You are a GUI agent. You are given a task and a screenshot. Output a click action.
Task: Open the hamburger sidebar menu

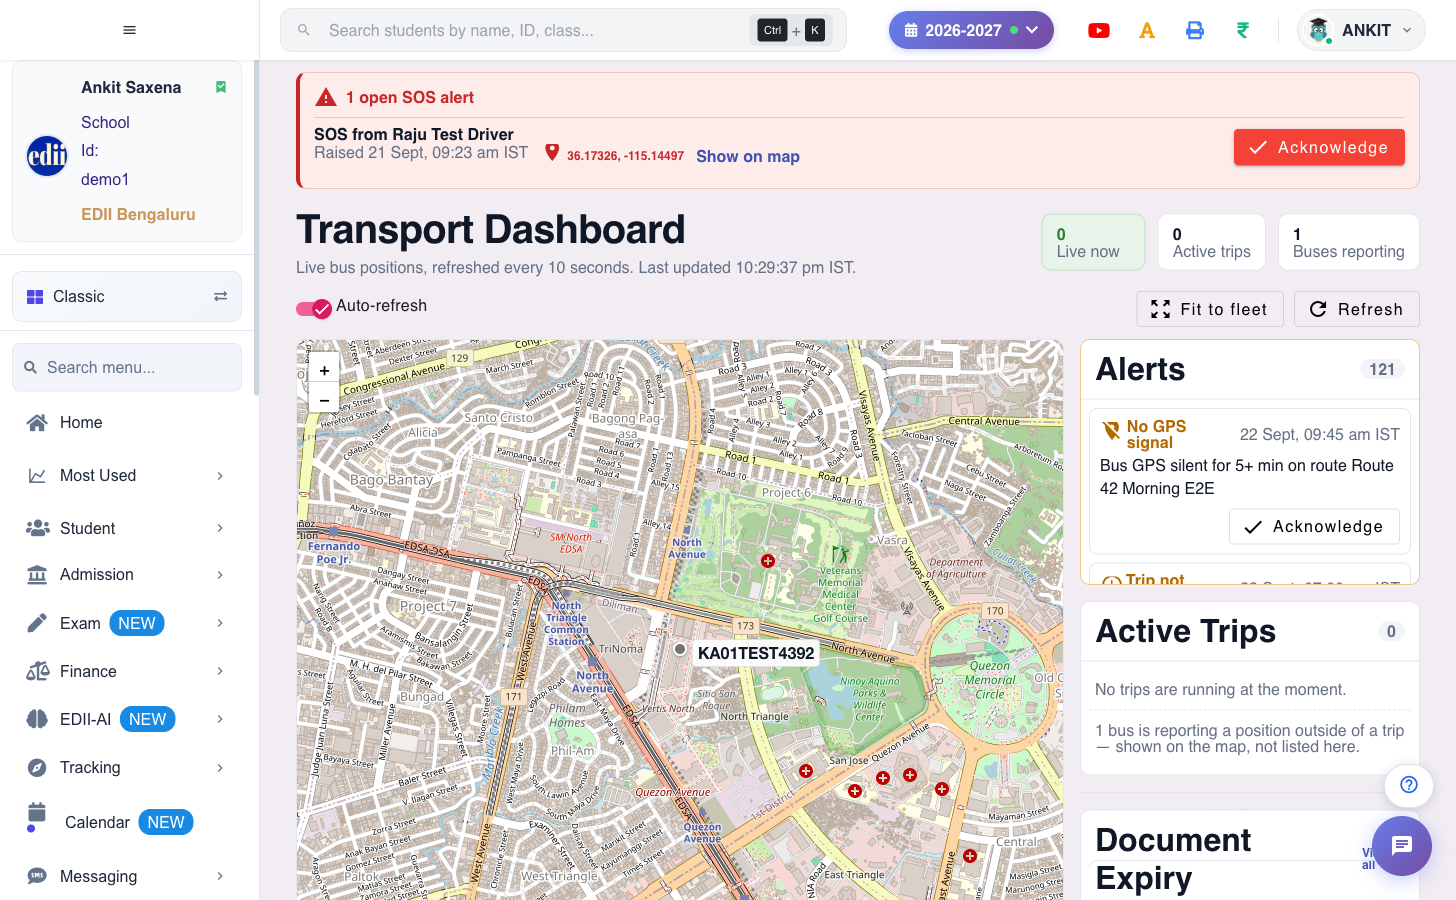[129, 30]
